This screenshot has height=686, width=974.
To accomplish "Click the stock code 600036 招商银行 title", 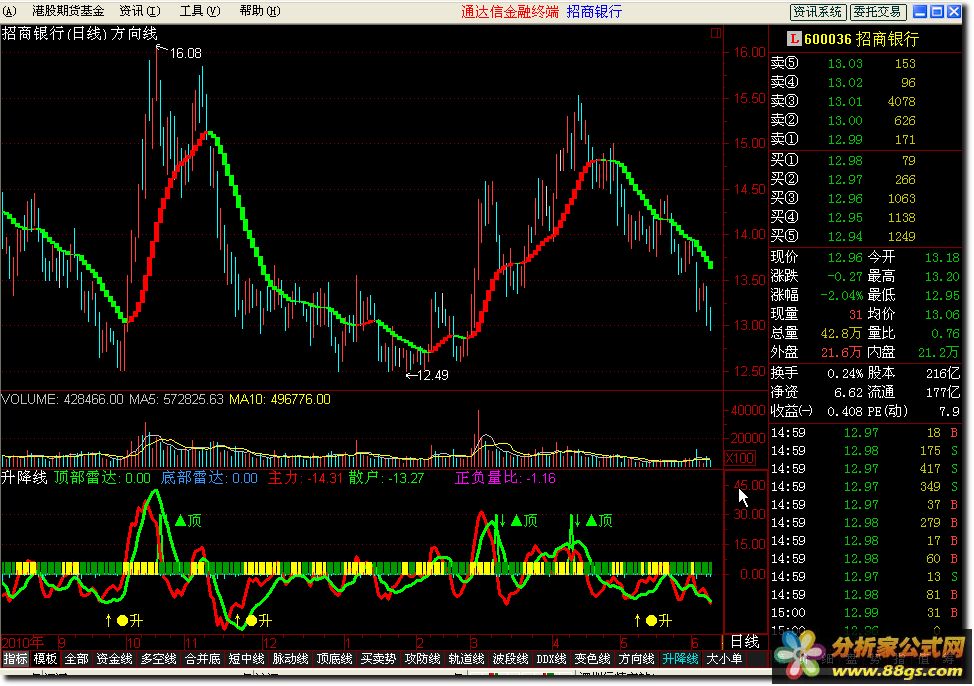I will (861, 39).
